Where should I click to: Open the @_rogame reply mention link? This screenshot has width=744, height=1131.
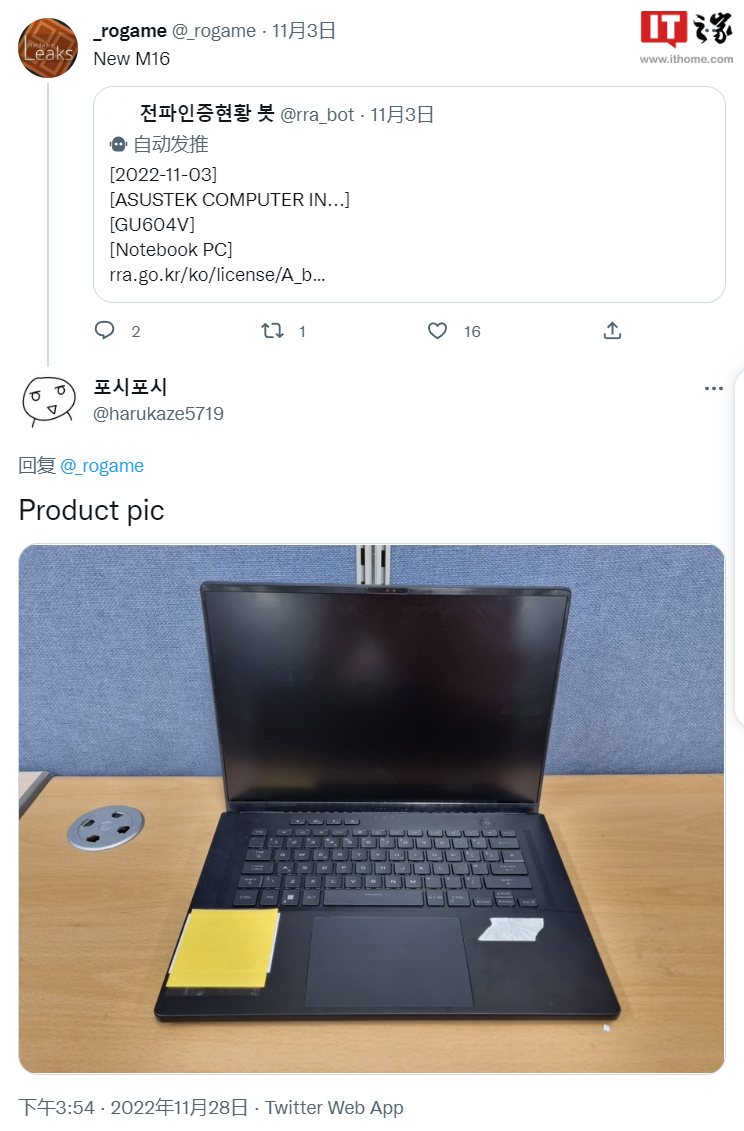click(102, 466)
